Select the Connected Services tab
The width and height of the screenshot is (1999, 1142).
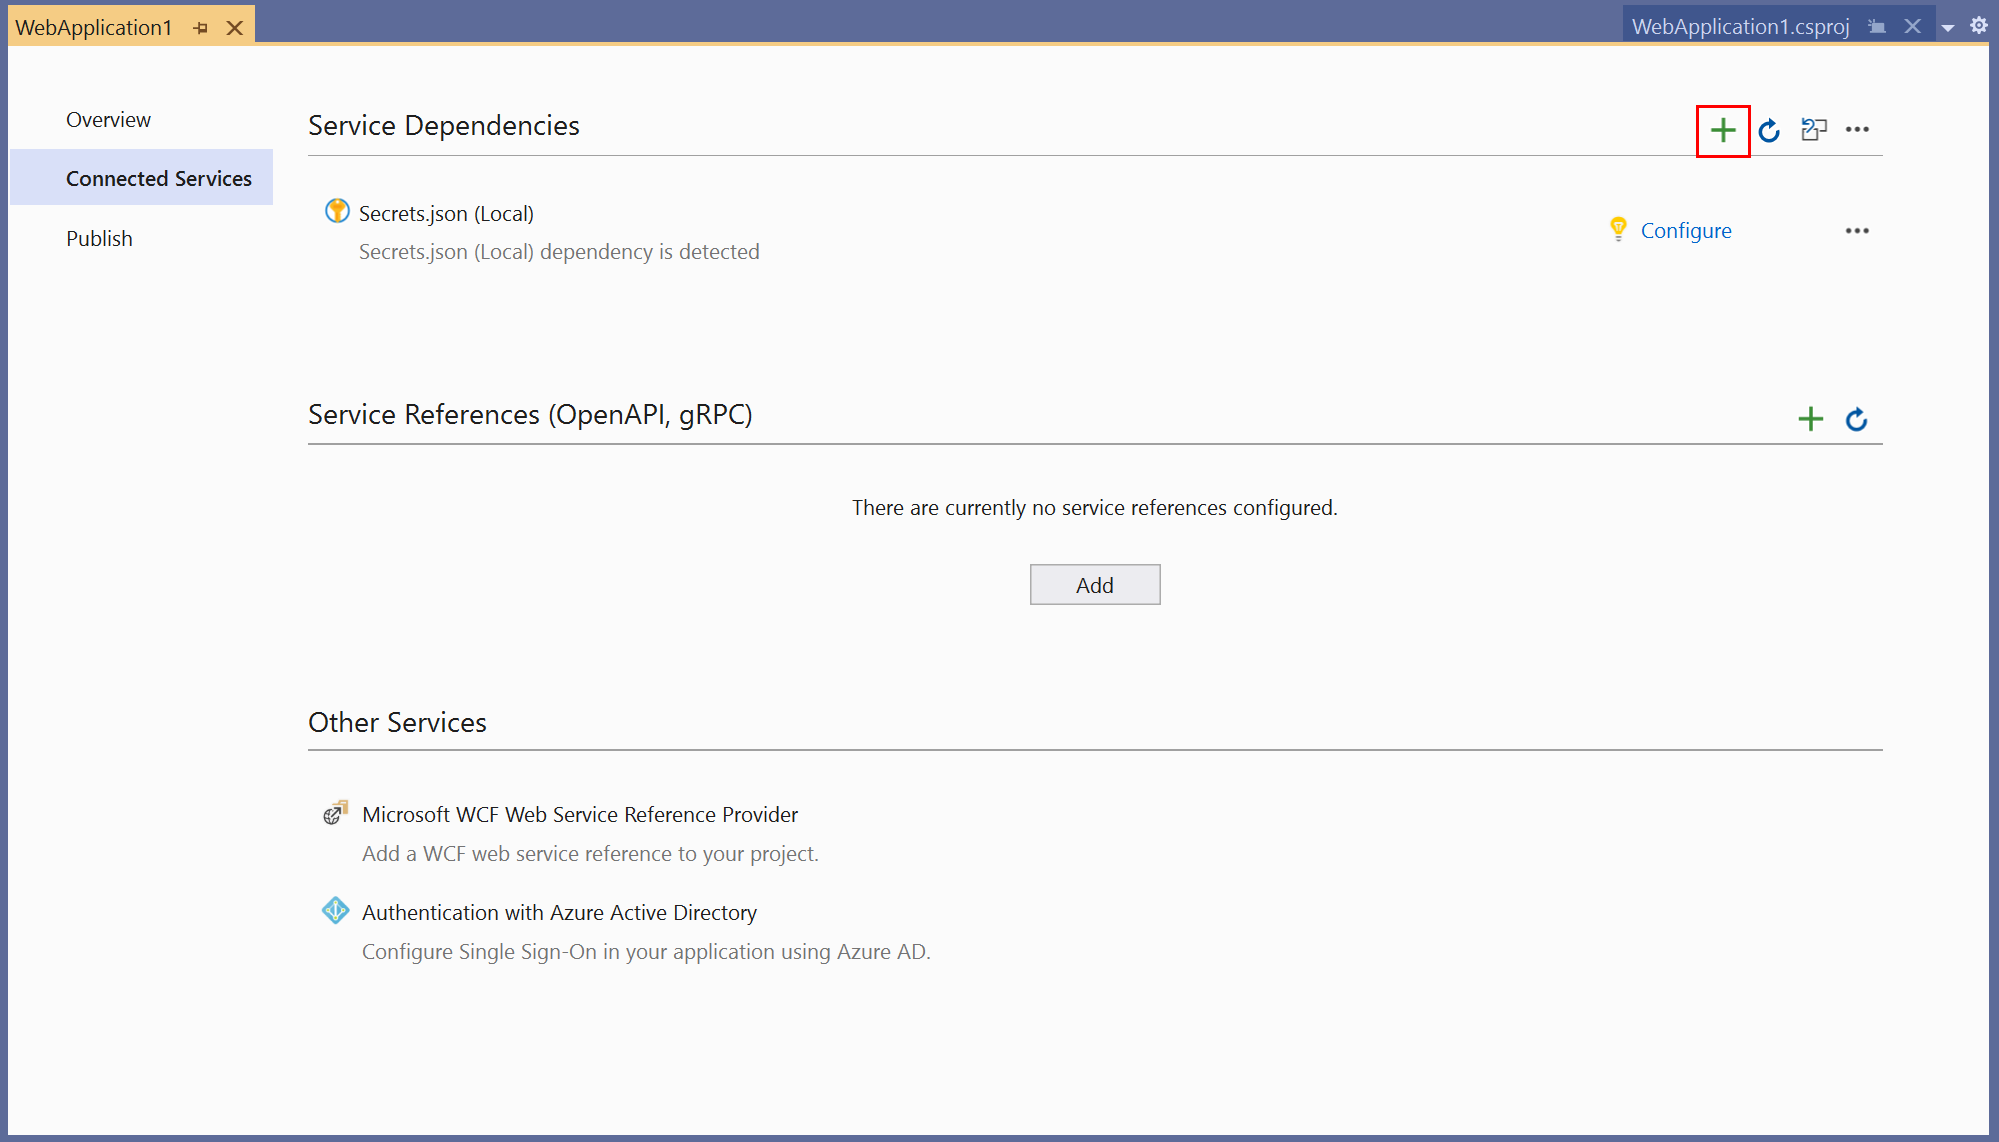(x=158, y=177)
